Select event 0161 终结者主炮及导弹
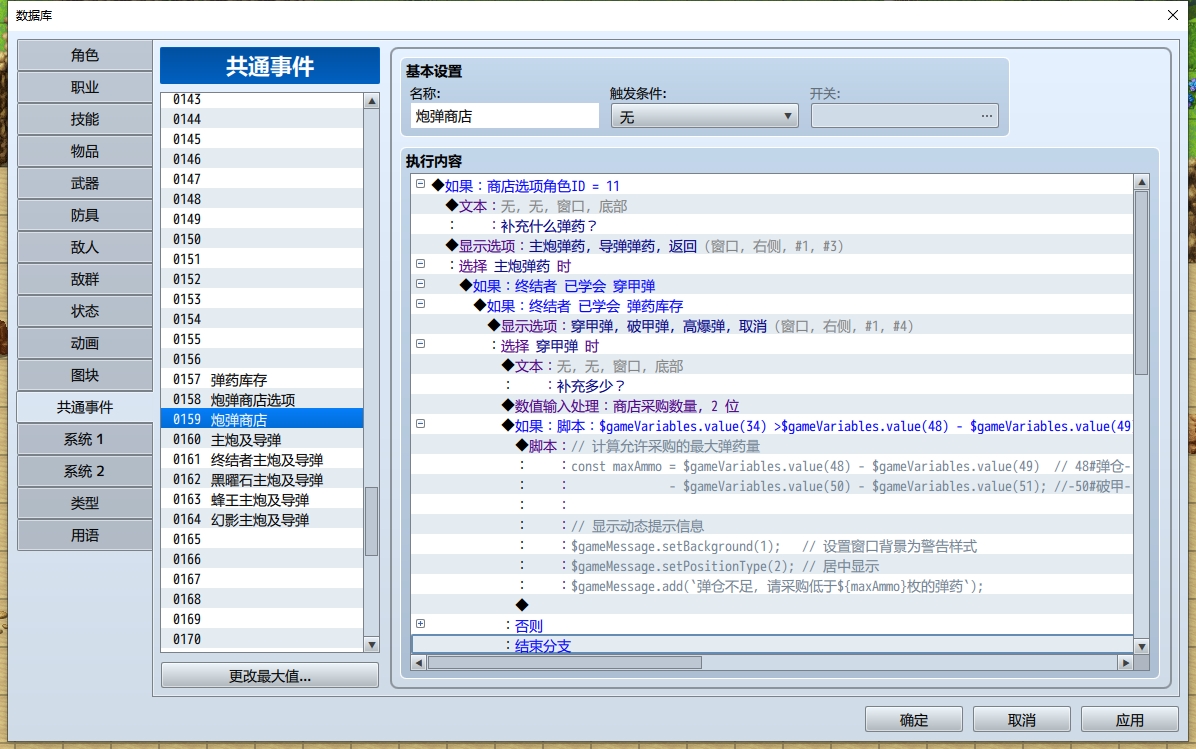Image resolution: width=1196 pixels, height=749 pixels. pyautogui.click(x=262, y=460)
